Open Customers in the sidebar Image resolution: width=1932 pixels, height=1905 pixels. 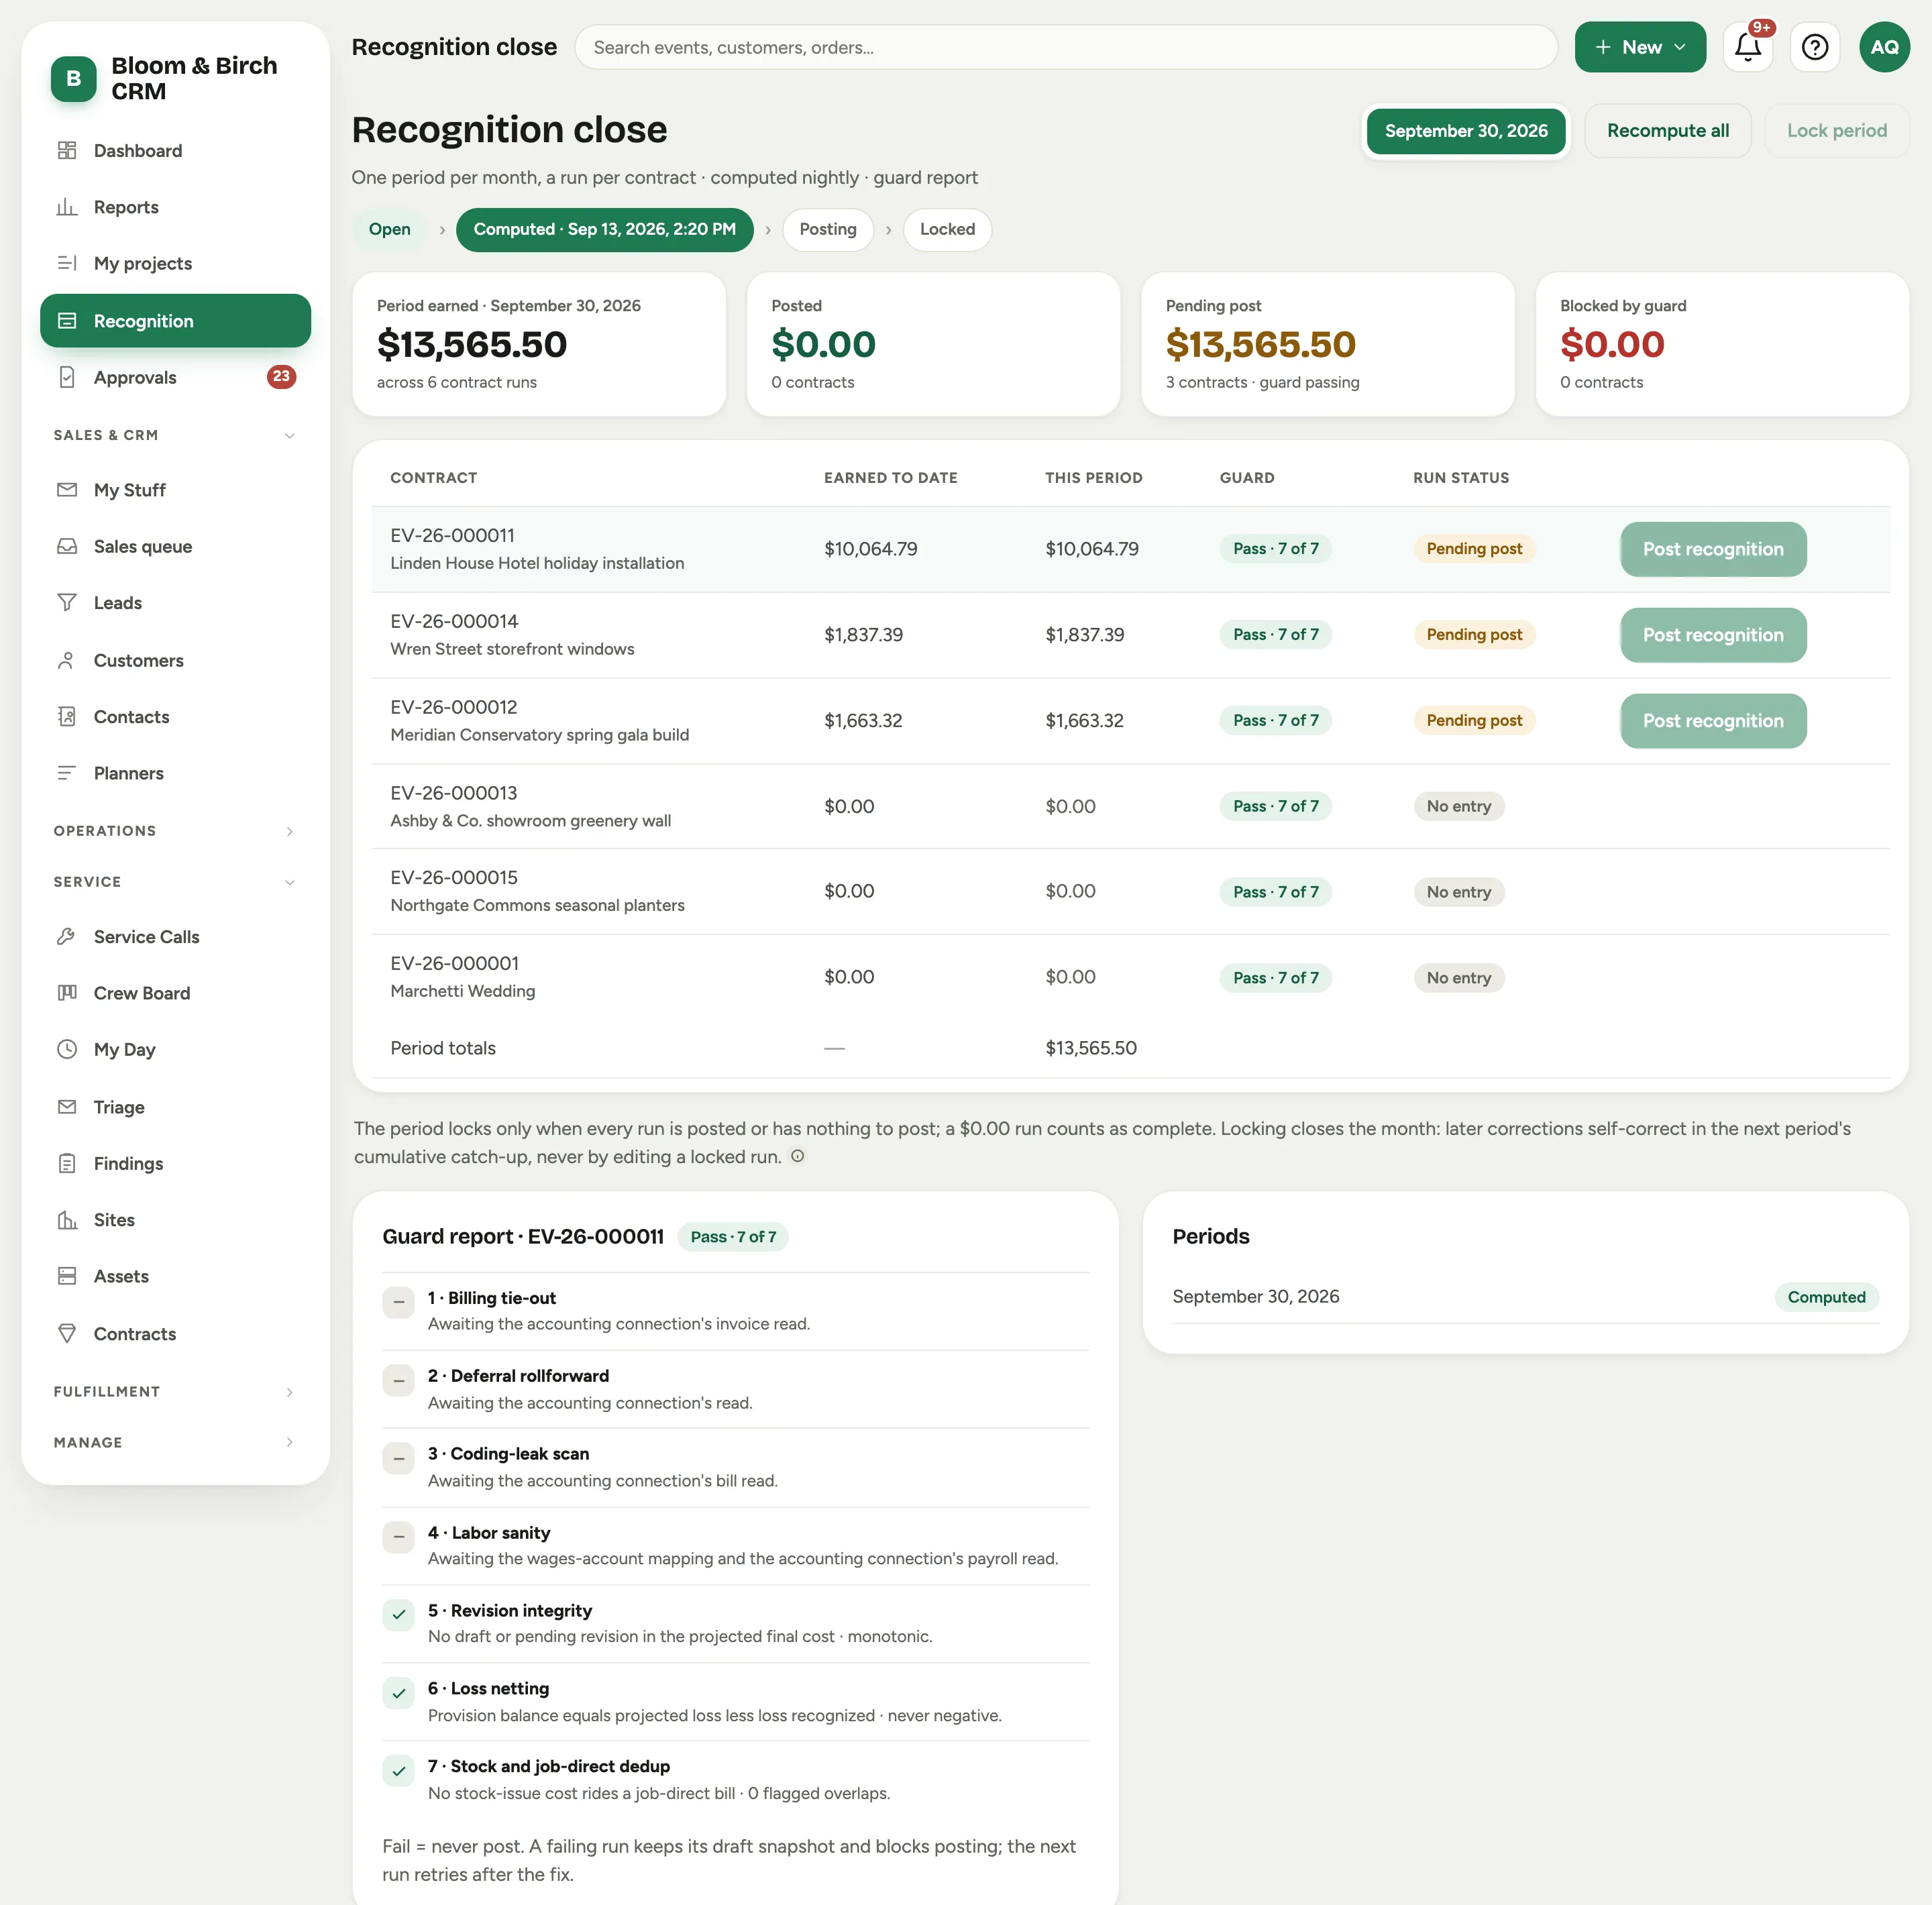(175, 660)
